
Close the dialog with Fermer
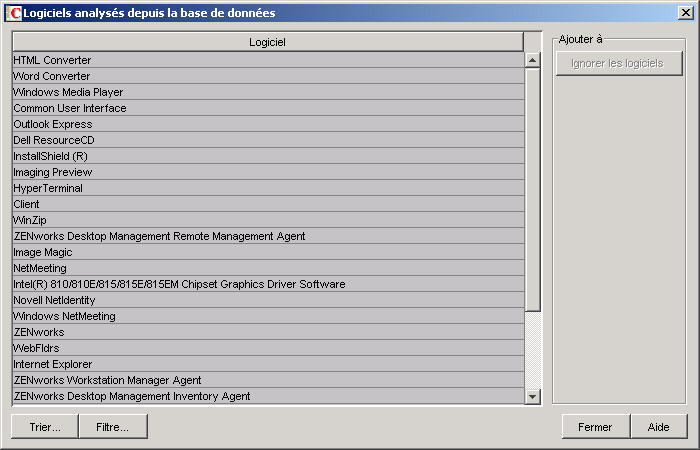(595, 427)
